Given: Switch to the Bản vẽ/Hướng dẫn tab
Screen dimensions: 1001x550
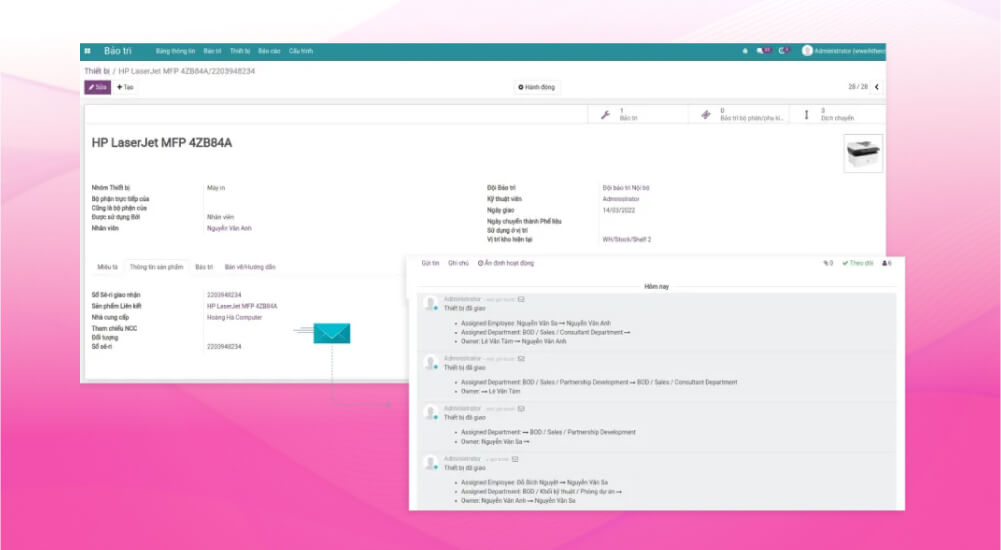Looking at the screenshot, I should [x=250, y=267].
